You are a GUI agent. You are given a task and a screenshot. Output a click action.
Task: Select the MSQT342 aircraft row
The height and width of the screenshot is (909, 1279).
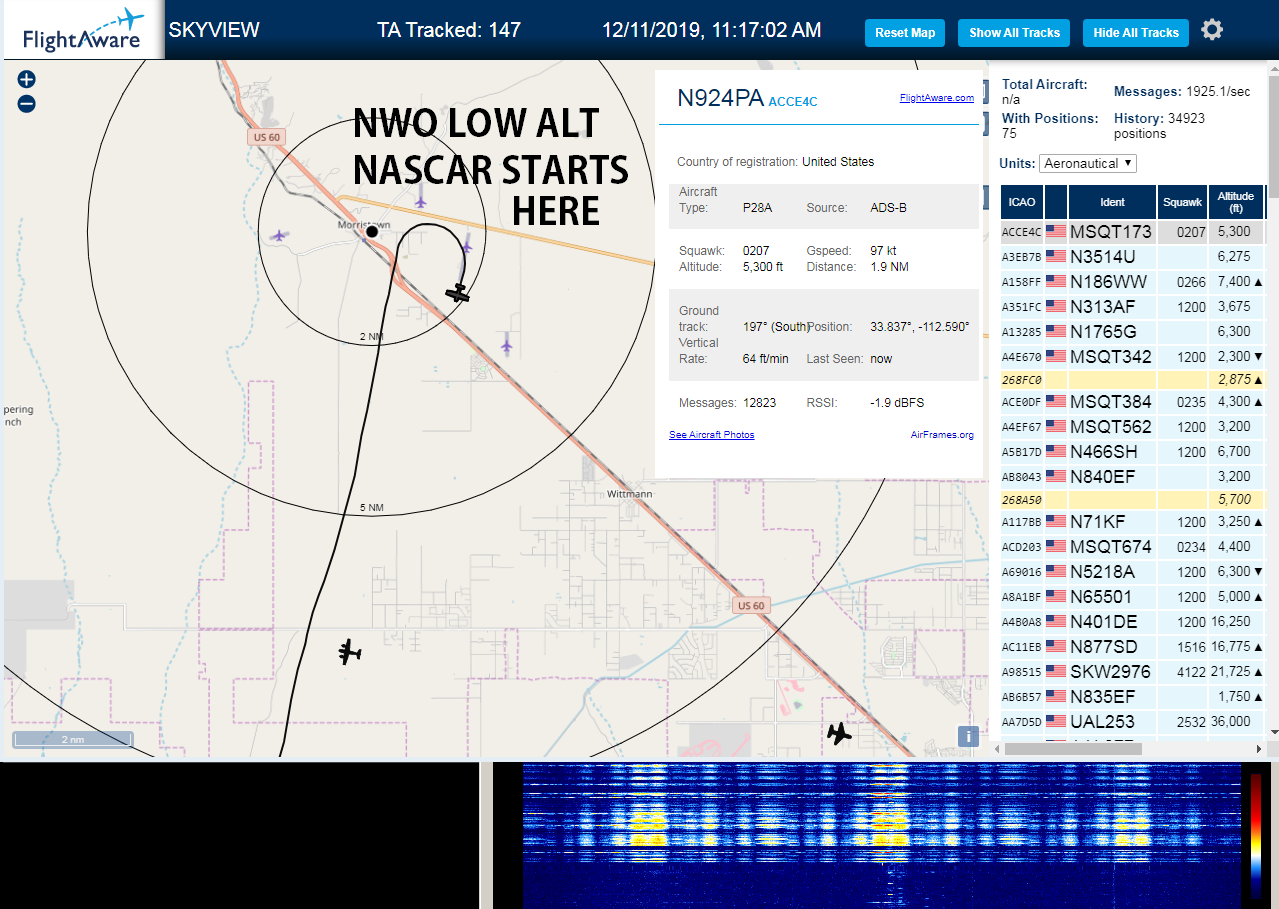(1132, 357)
